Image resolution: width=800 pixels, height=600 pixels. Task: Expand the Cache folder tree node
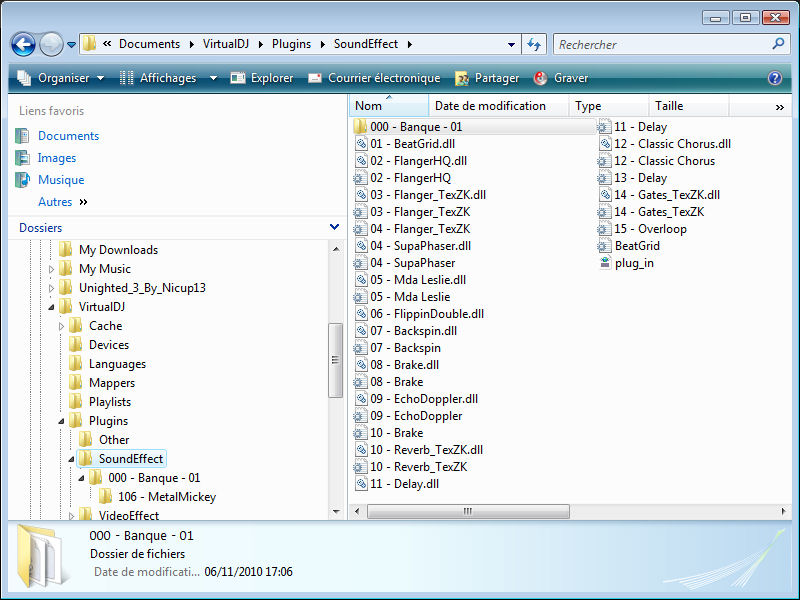tap(61, 326)
